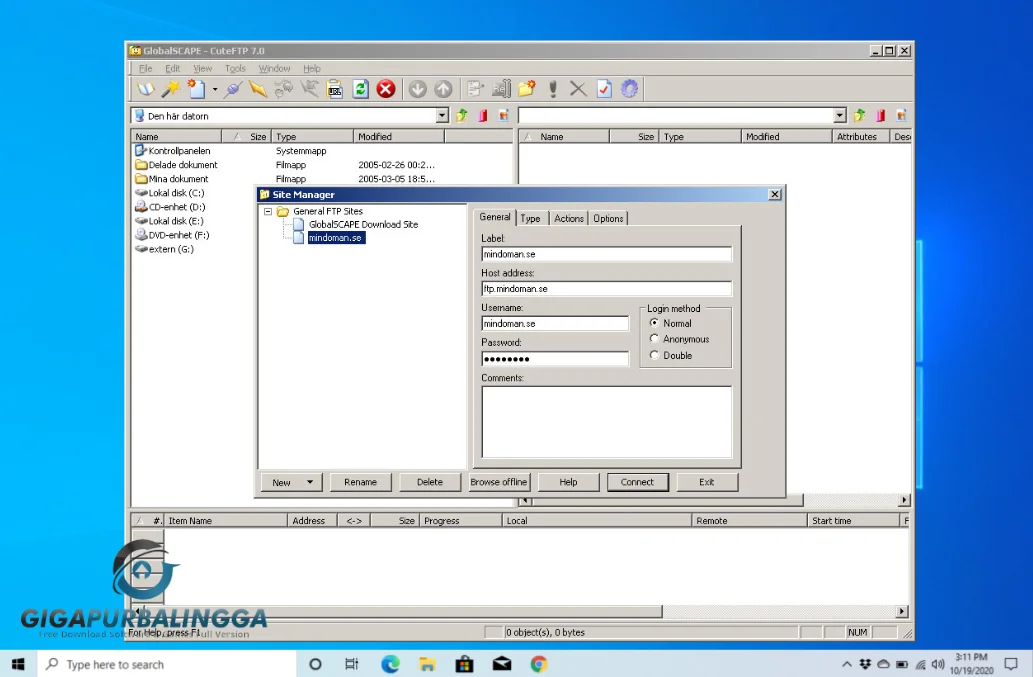
Task: Open the View menu
Action: coord(202,68)
